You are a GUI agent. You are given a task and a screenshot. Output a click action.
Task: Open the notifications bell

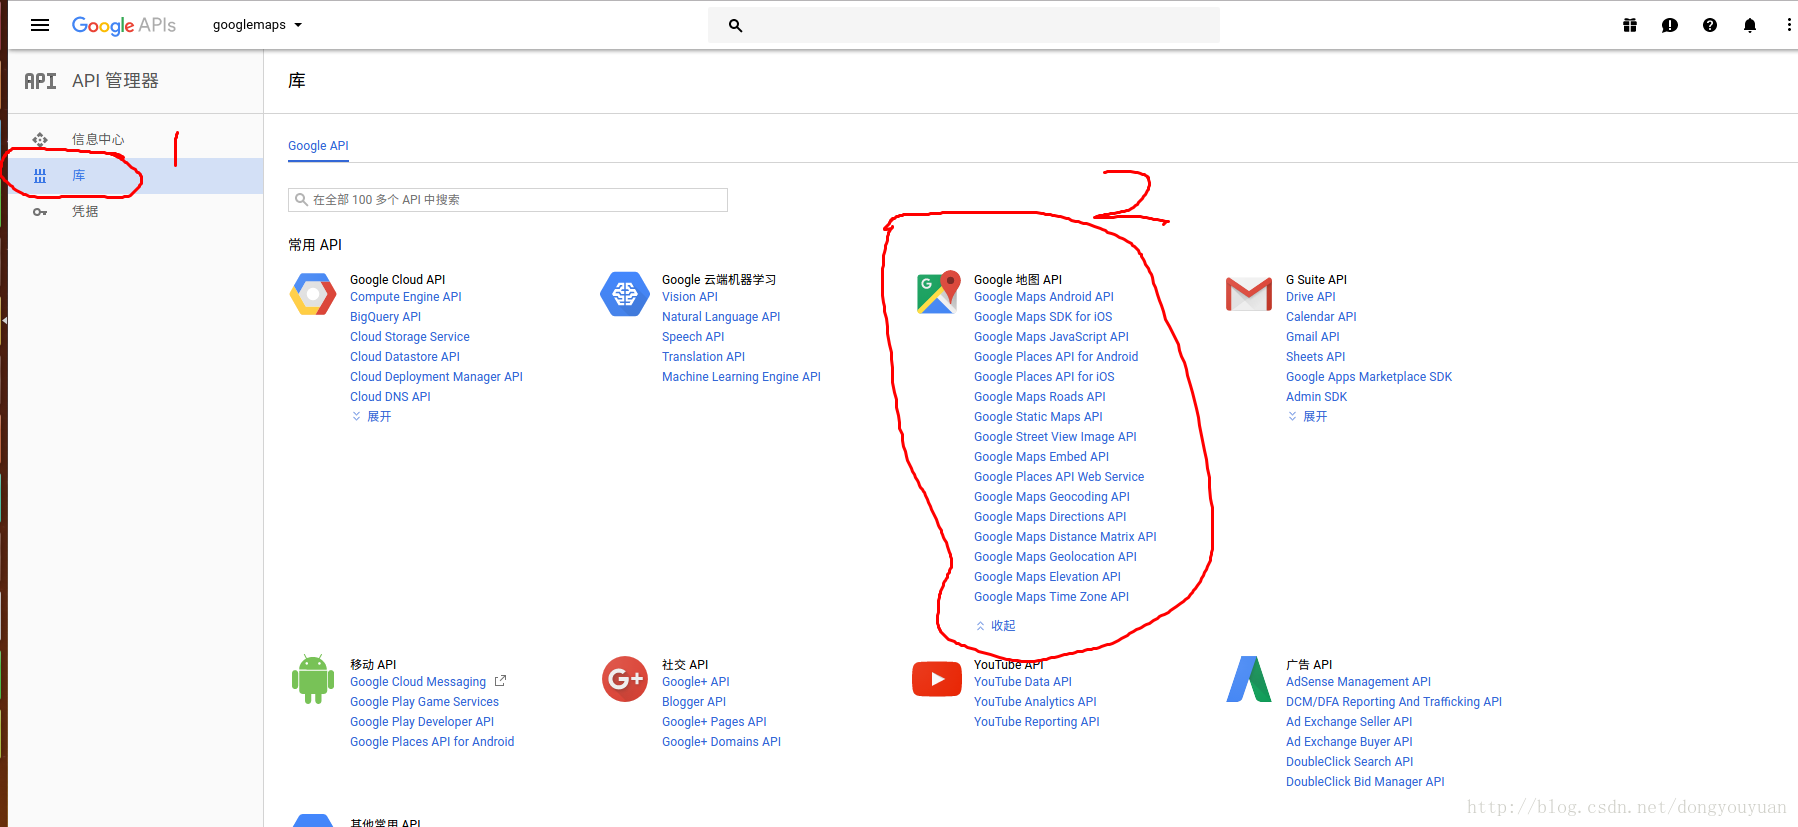coord(1750,25)
